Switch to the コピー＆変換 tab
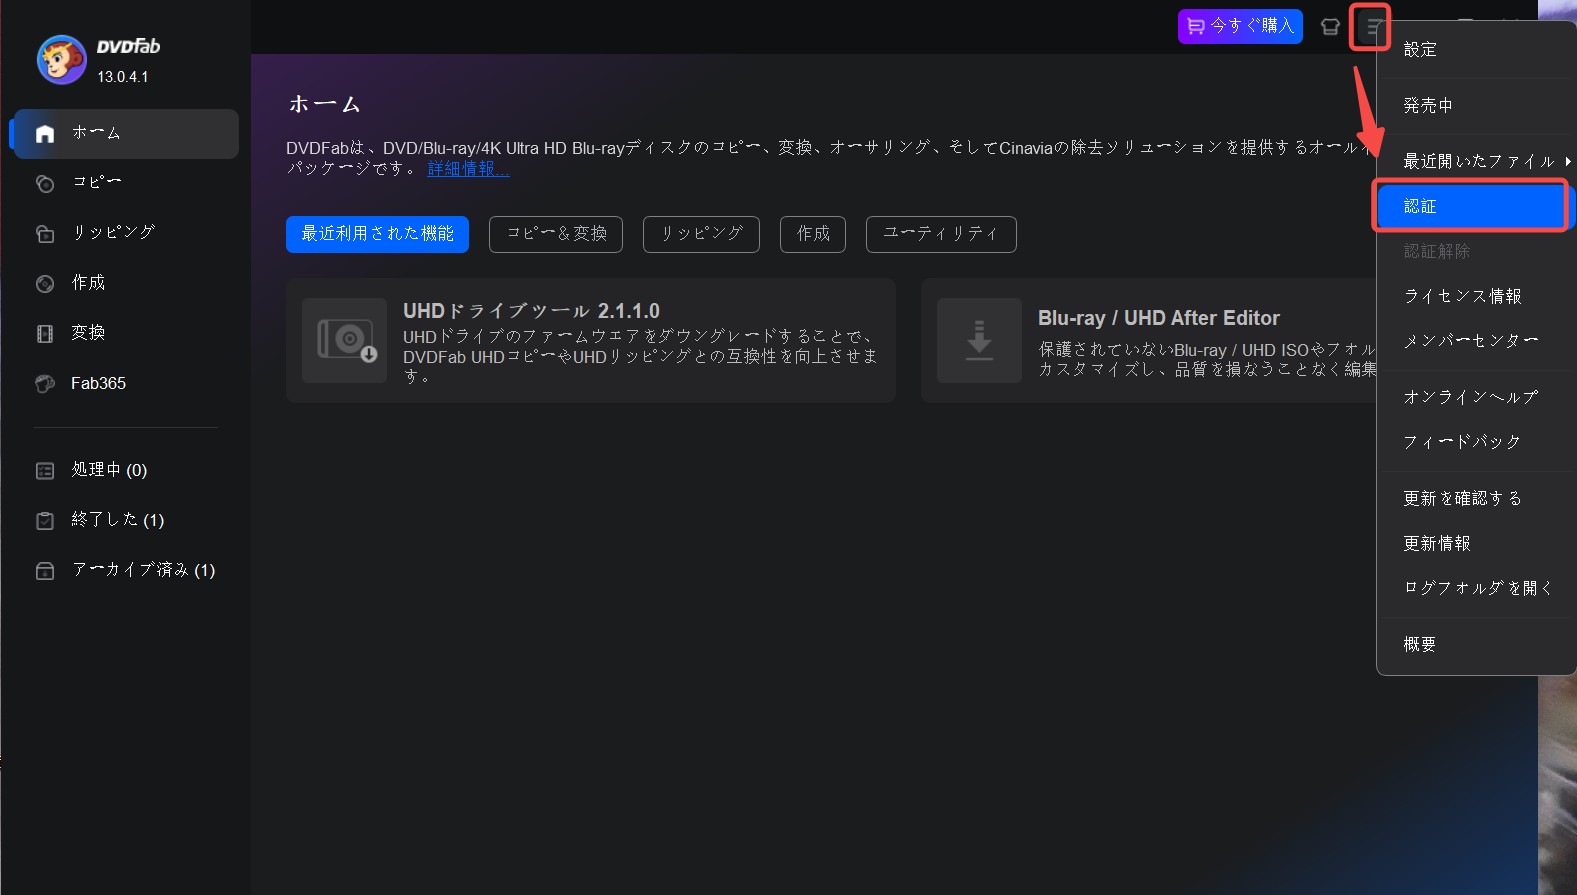 pyautogui.click(x=556, y=234)
